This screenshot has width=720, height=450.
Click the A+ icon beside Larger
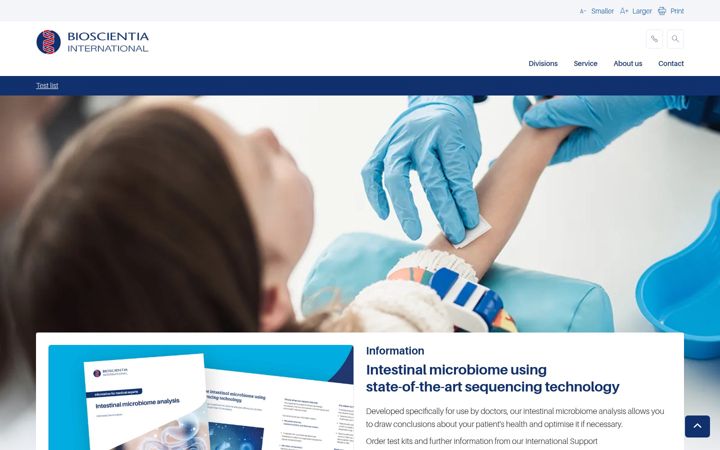[624, 11]
